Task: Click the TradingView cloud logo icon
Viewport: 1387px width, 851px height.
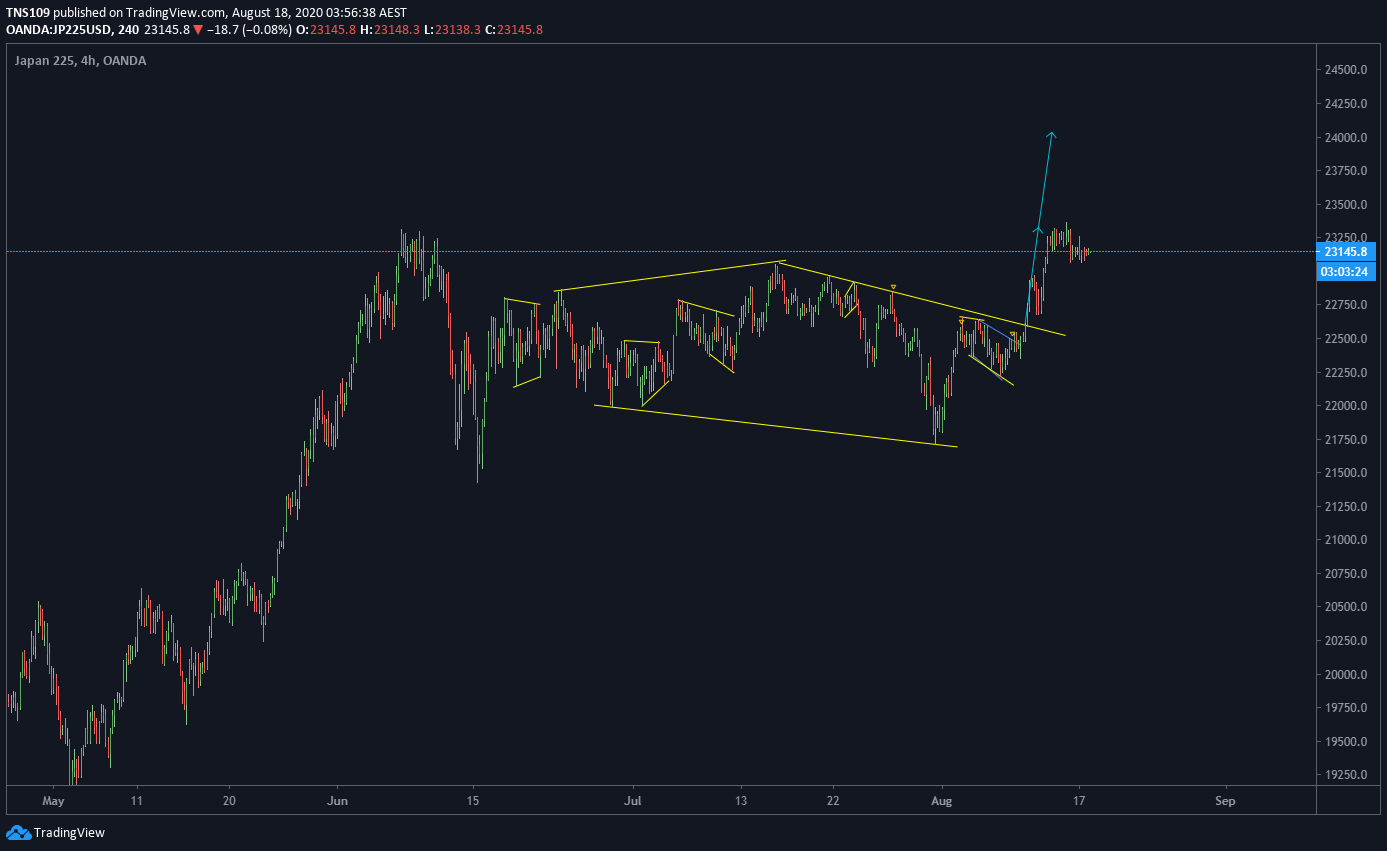Action: 18,832
